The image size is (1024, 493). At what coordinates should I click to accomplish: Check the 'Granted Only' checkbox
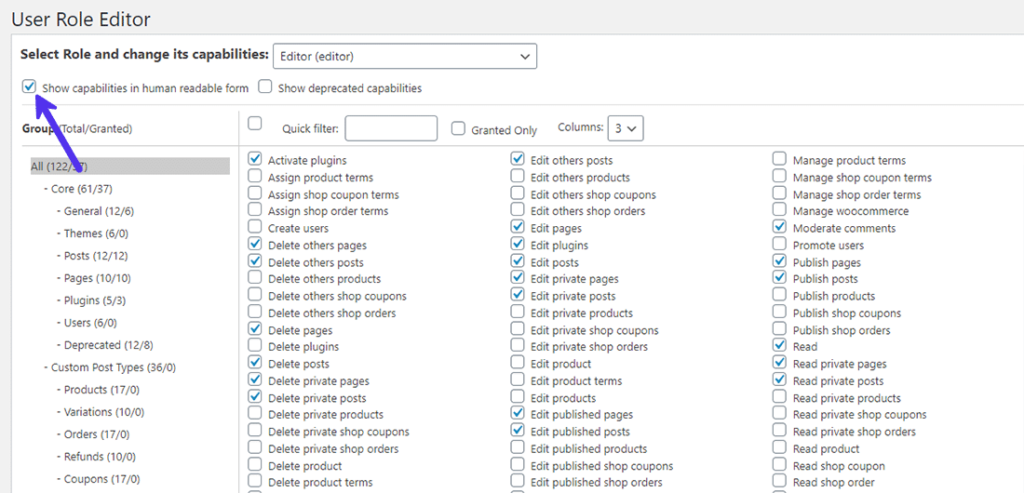point(459,129)
